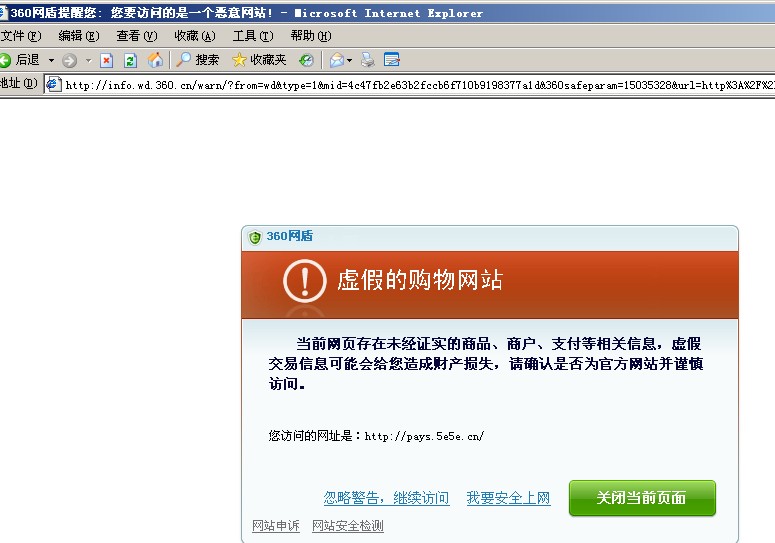
Task: Open the 文件(F) menu
Action: click(21, 36)
